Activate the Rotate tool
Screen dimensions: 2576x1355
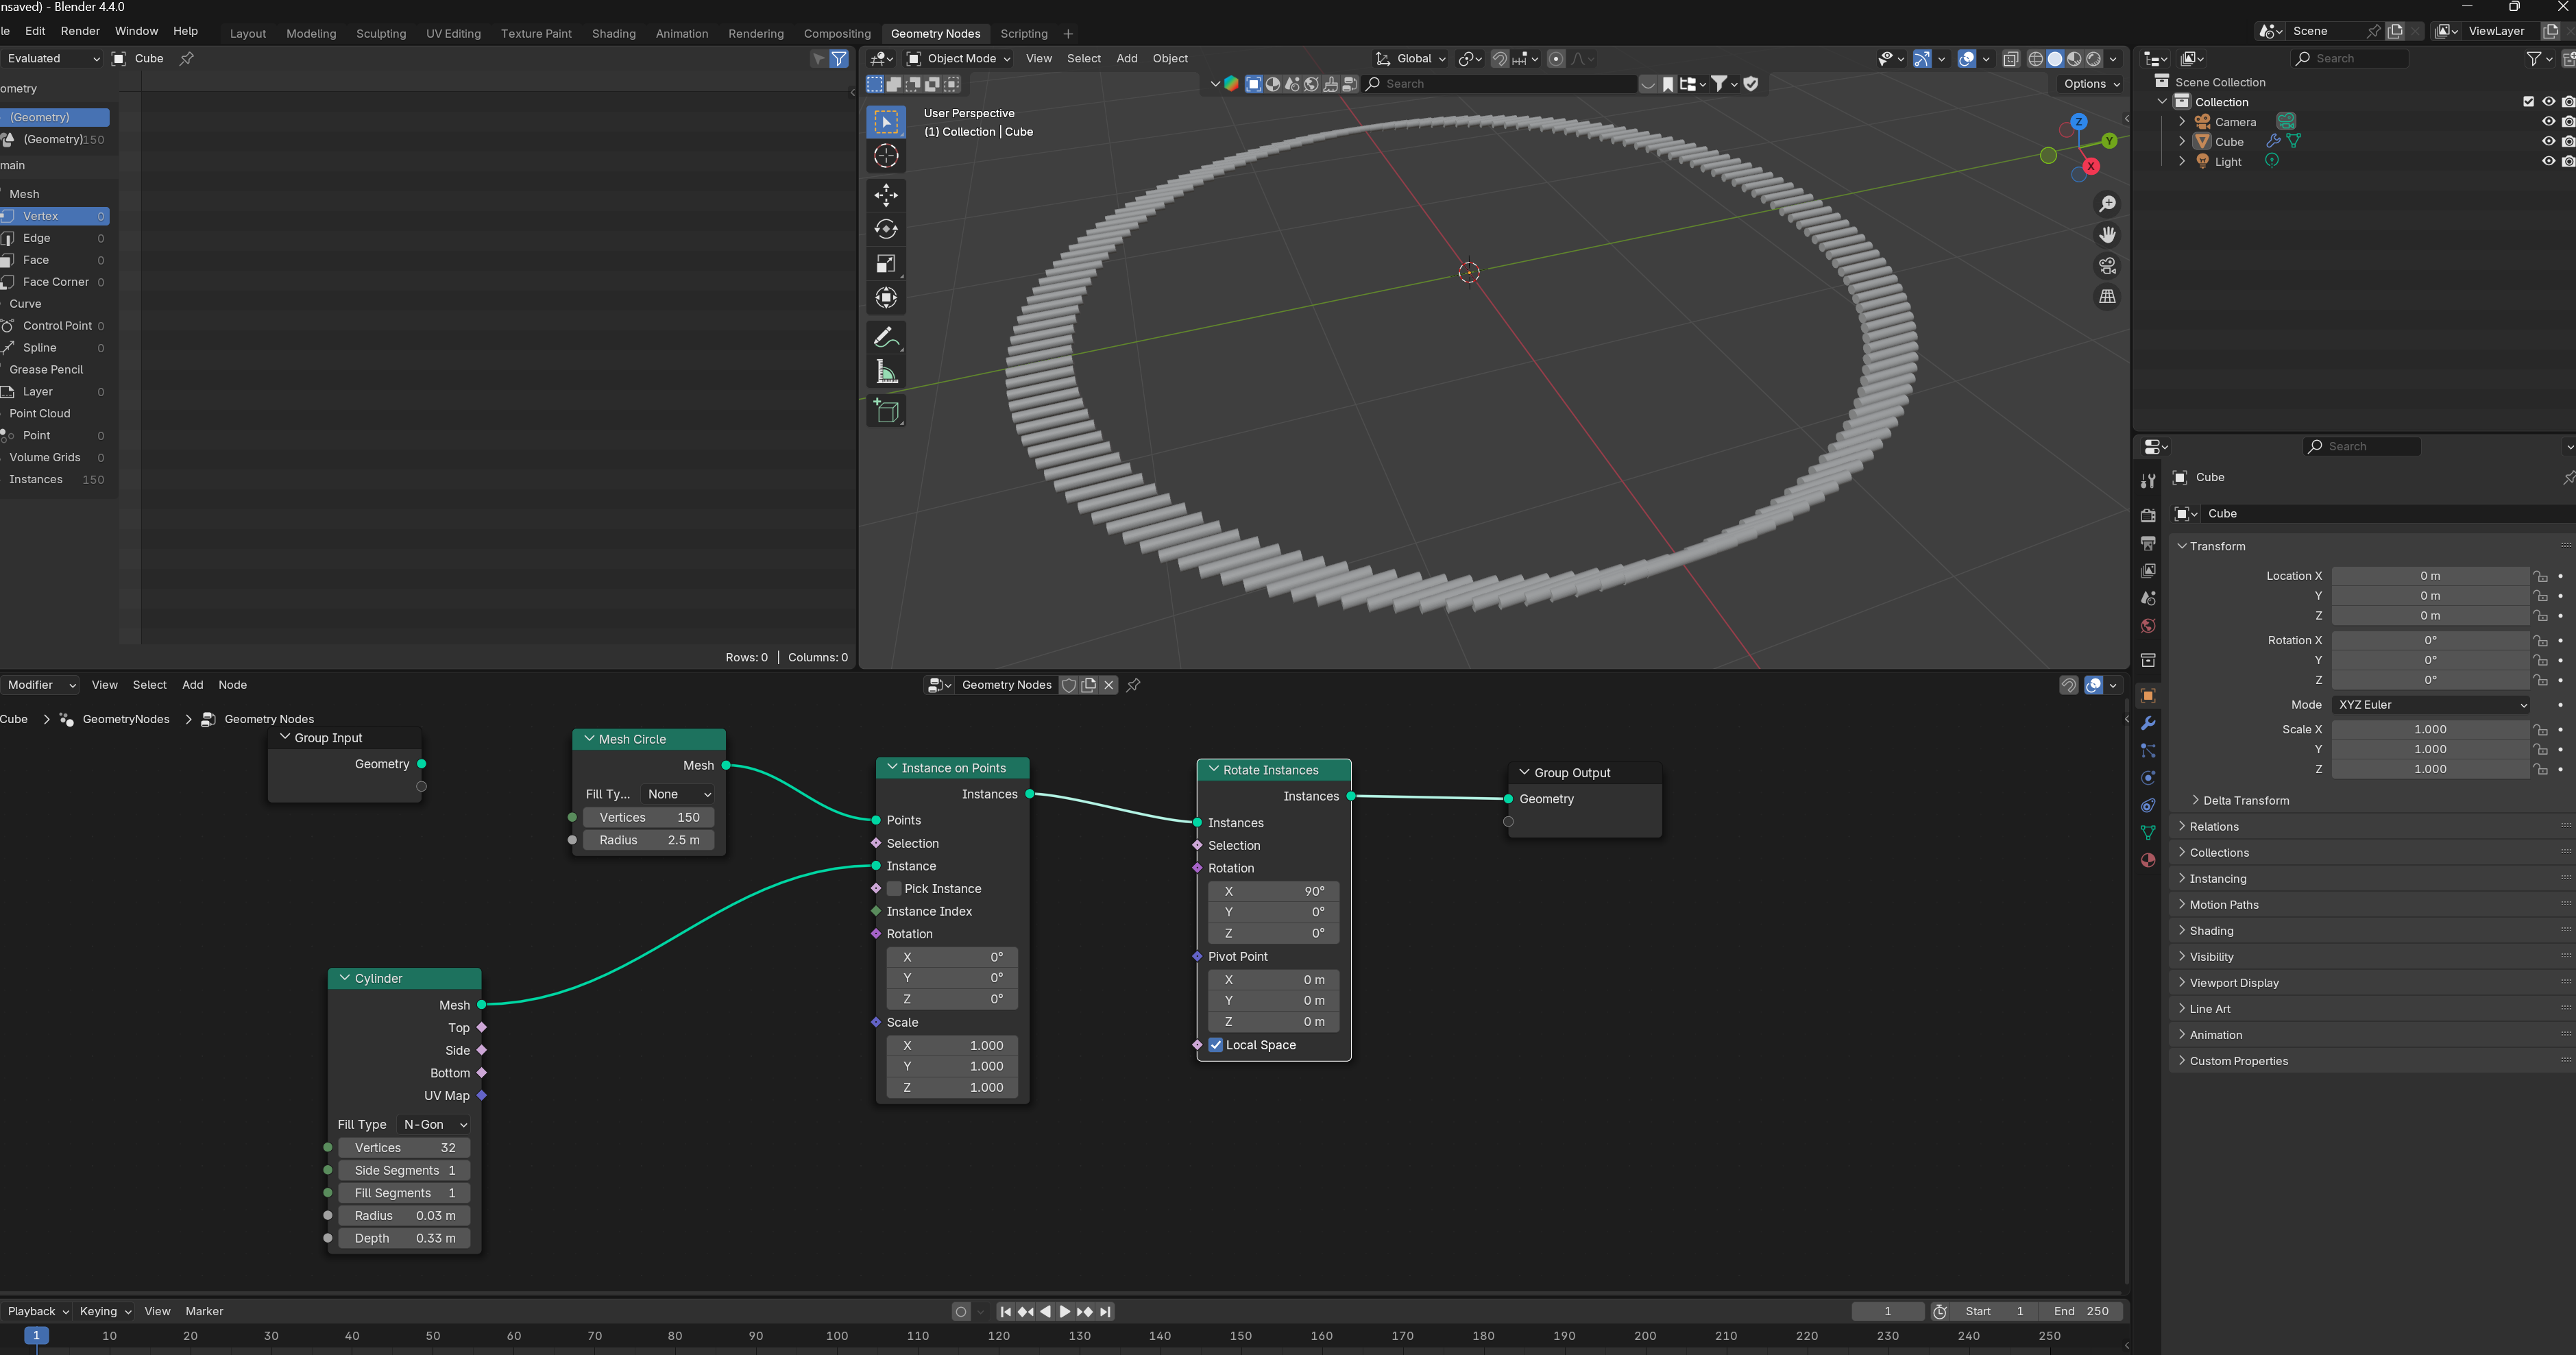point(885,229)
